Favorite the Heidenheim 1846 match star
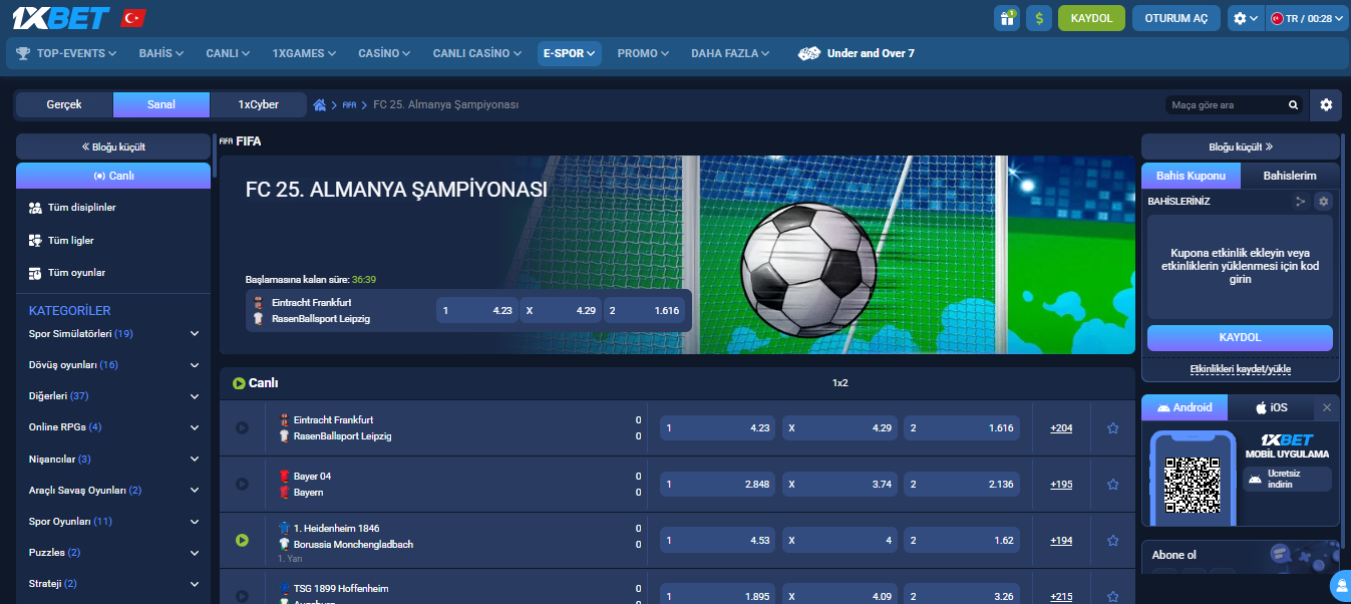The height and width of the screenshot is (604, 1351). pos(1112,540)
